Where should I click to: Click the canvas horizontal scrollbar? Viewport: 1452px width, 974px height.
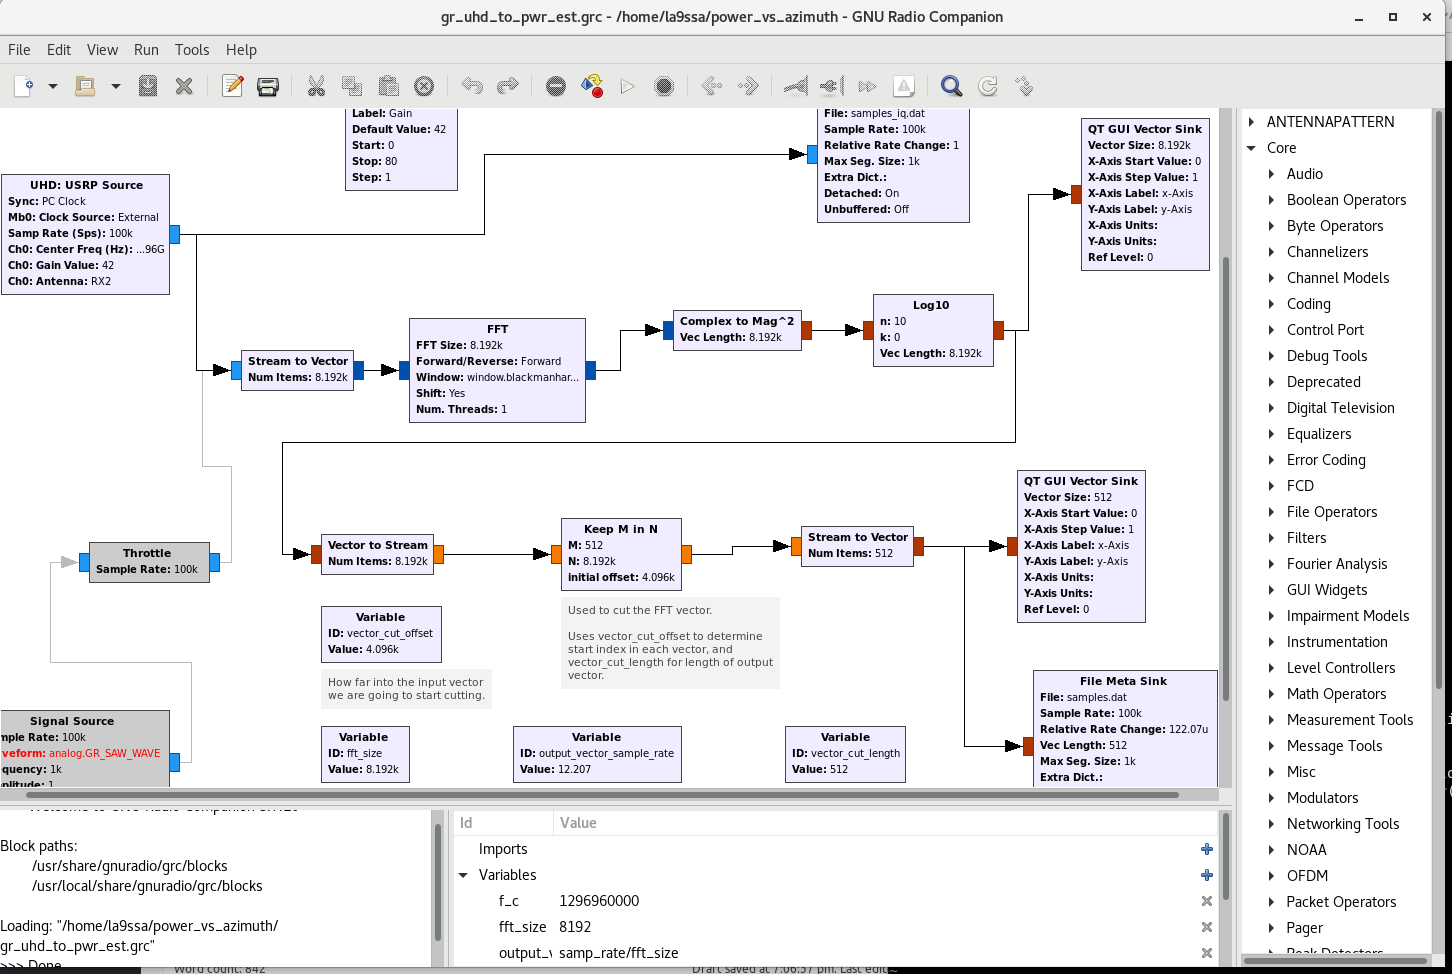tap(600, 795)
